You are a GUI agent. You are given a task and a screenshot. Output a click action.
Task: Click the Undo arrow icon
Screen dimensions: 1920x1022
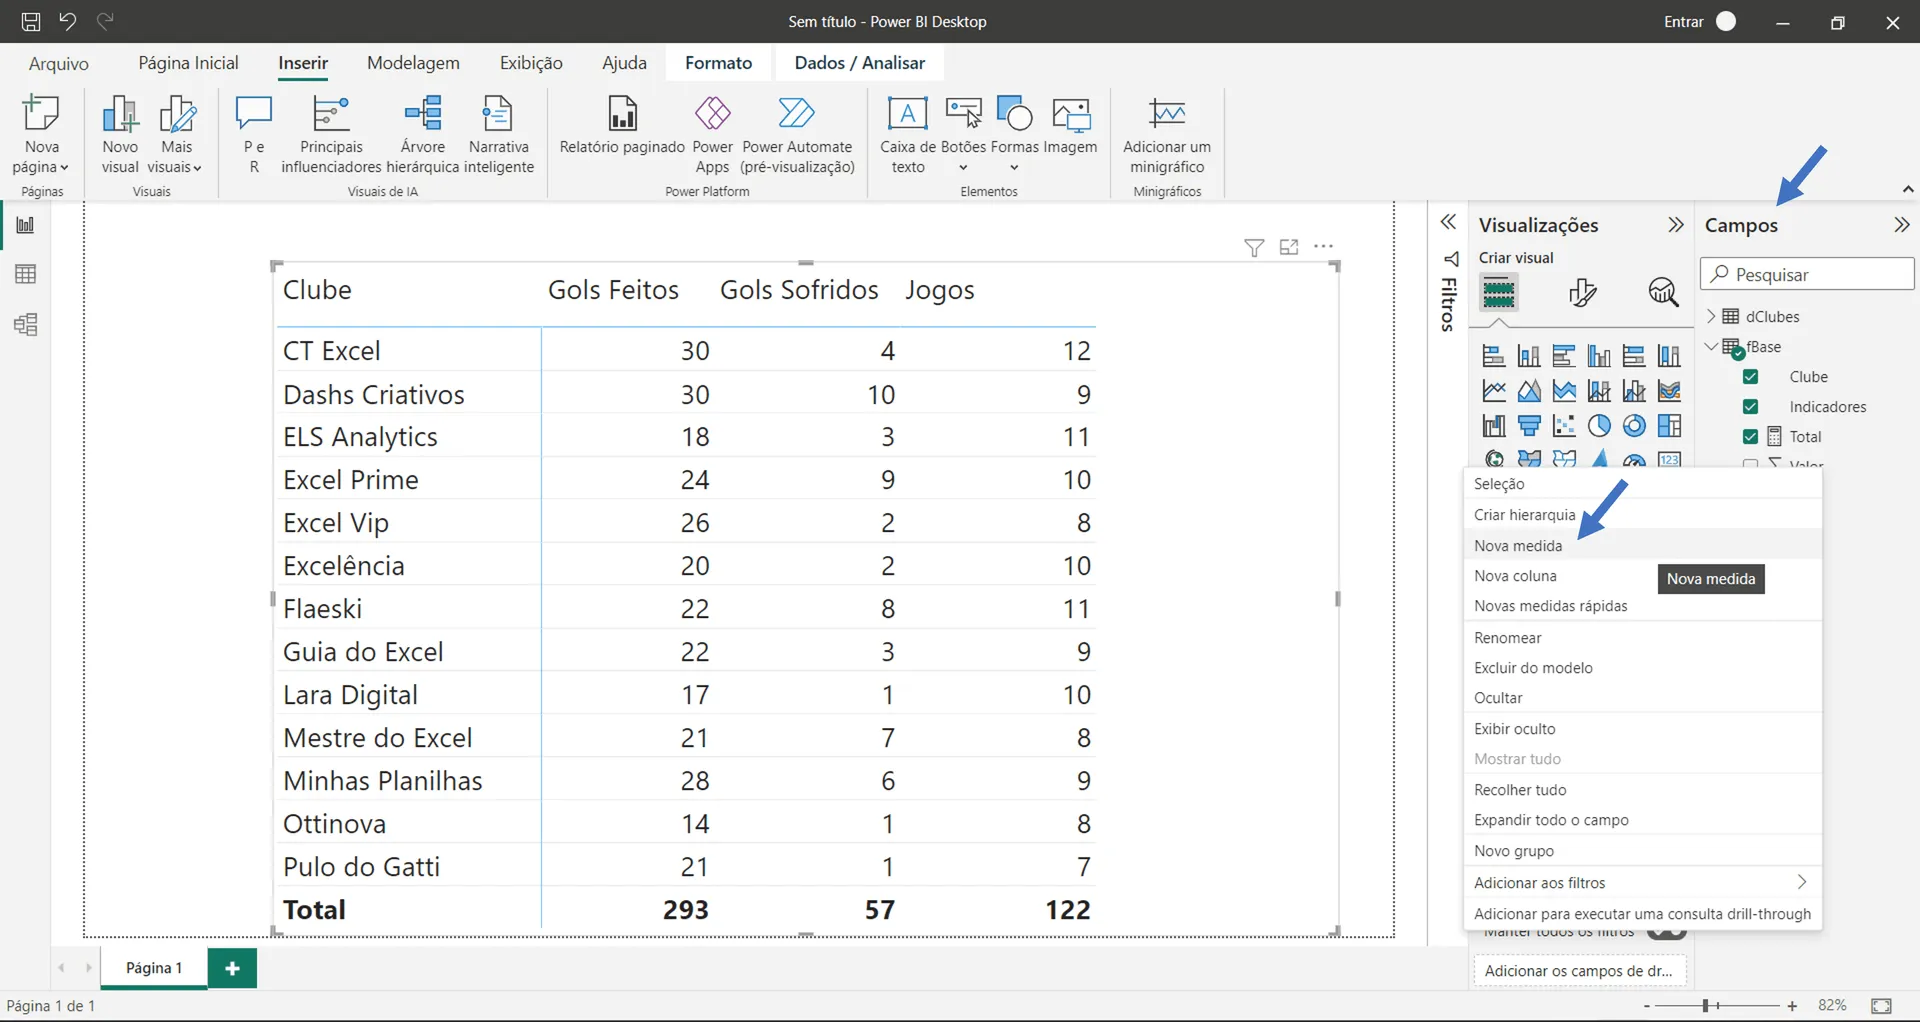68,21
